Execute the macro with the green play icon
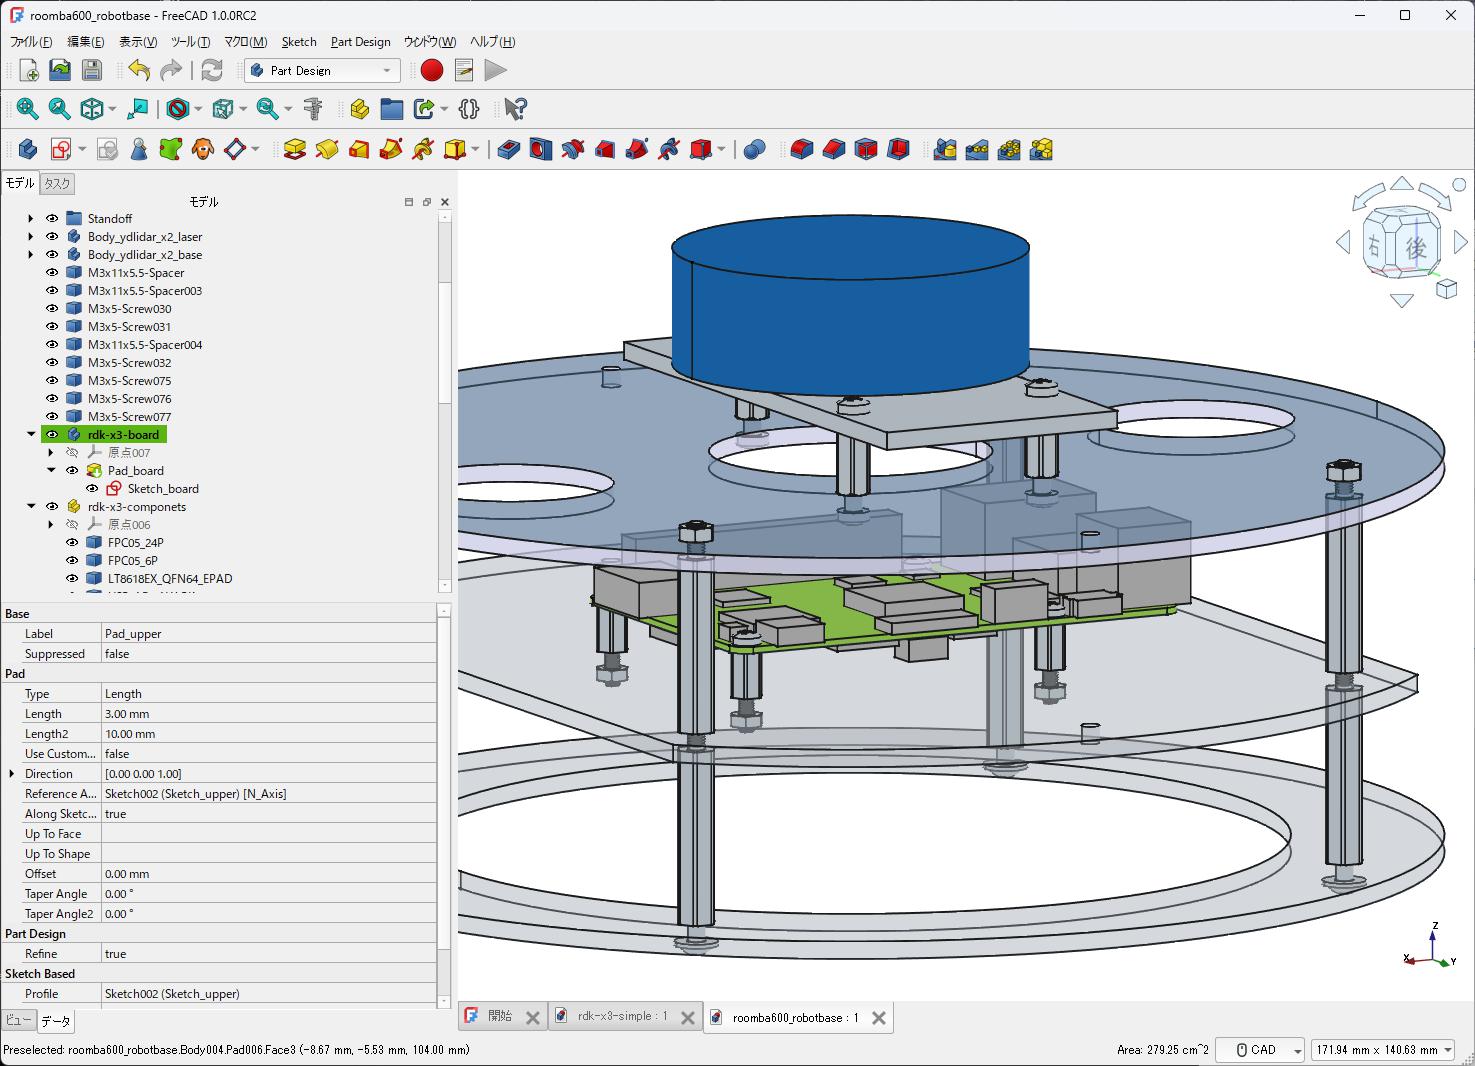The width and height of the screenshot is (1475, 1066). [x=495, y=70]
